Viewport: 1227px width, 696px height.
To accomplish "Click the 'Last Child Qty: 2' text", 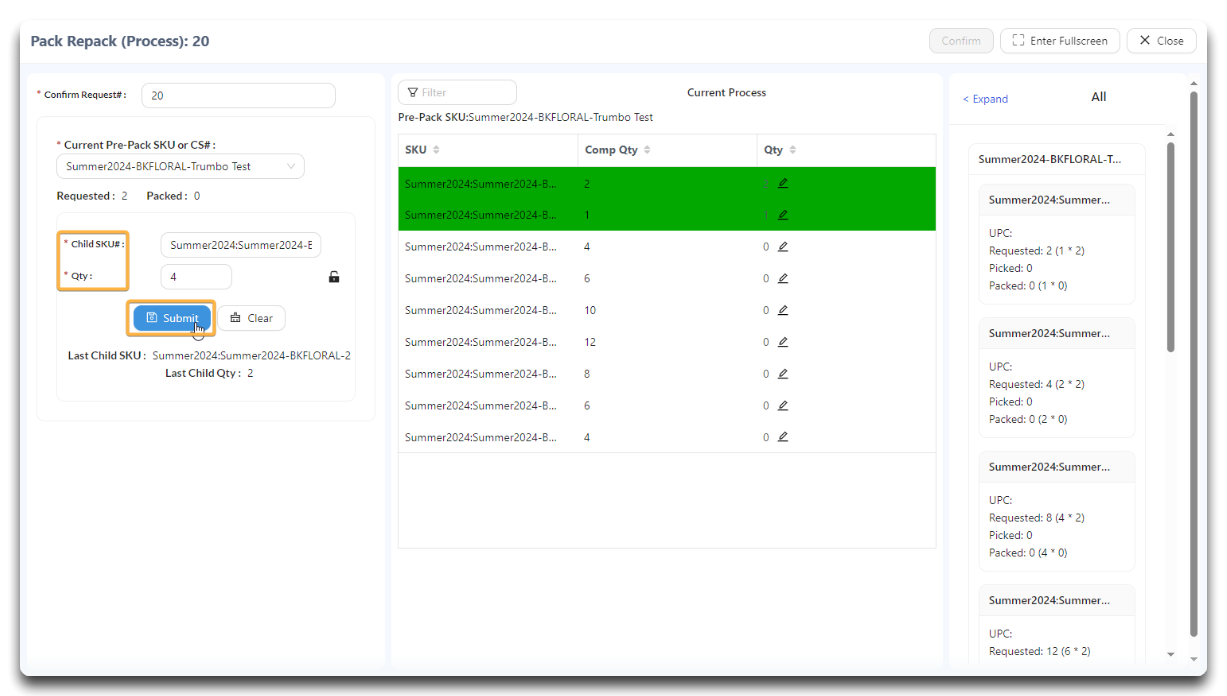I will pos(209,373).
